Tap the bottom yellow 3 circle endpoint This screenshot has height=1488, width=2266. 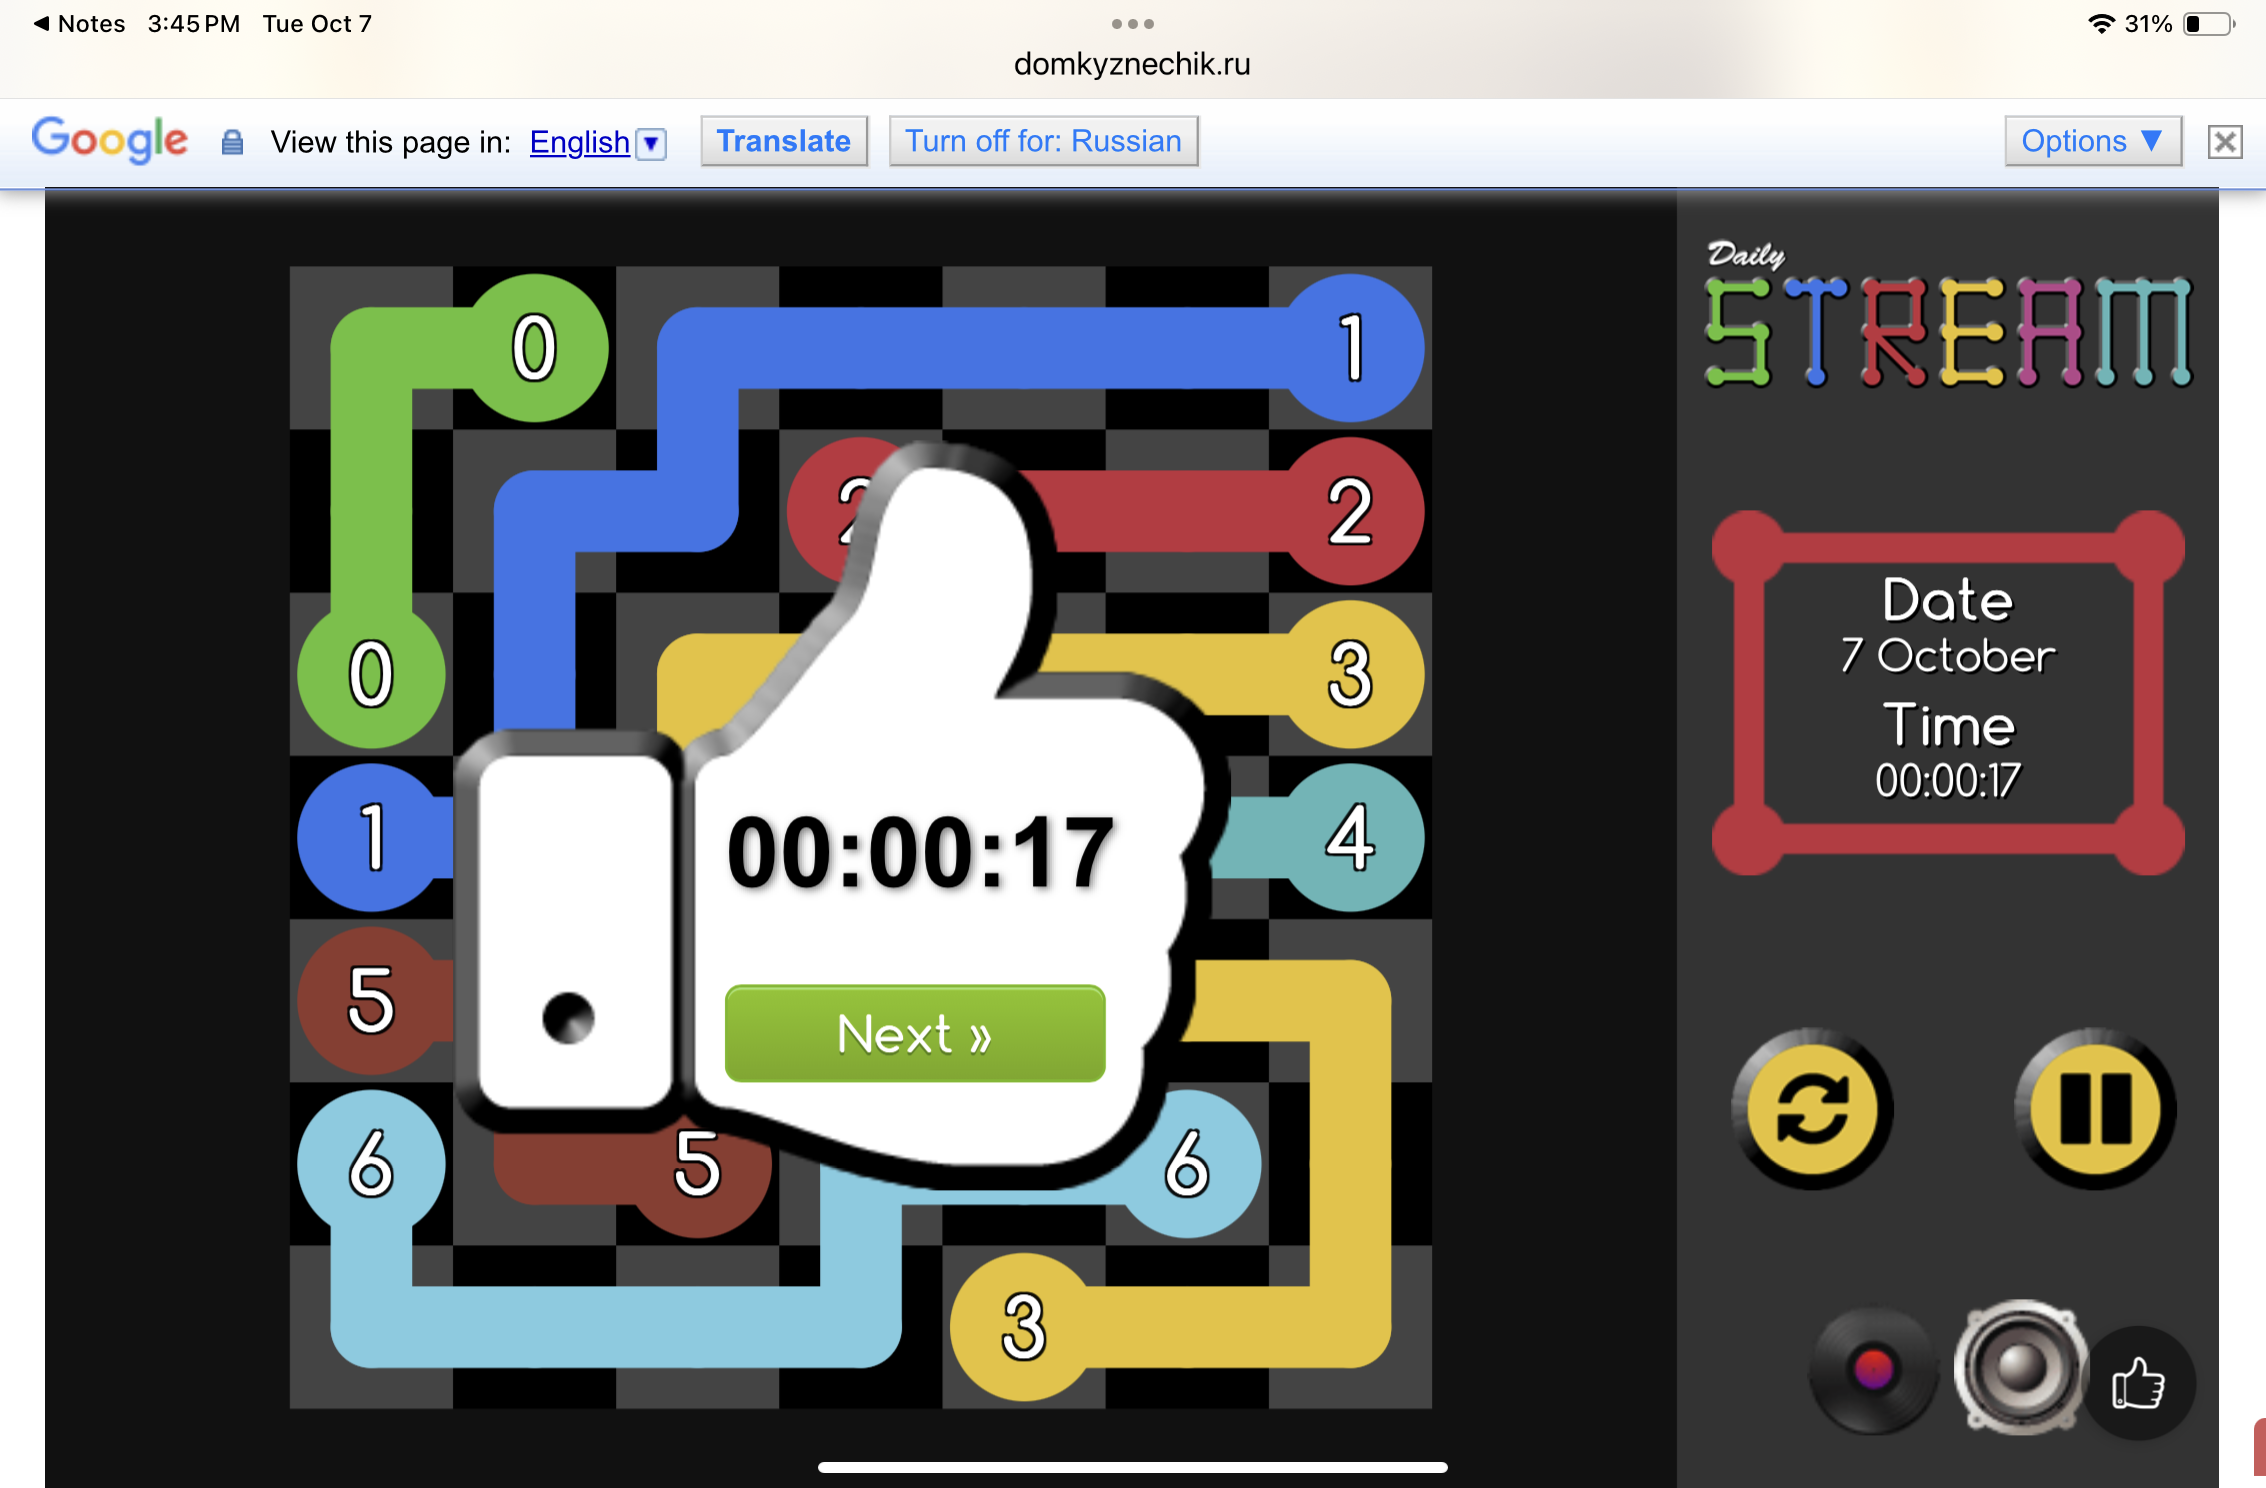1024,1327
